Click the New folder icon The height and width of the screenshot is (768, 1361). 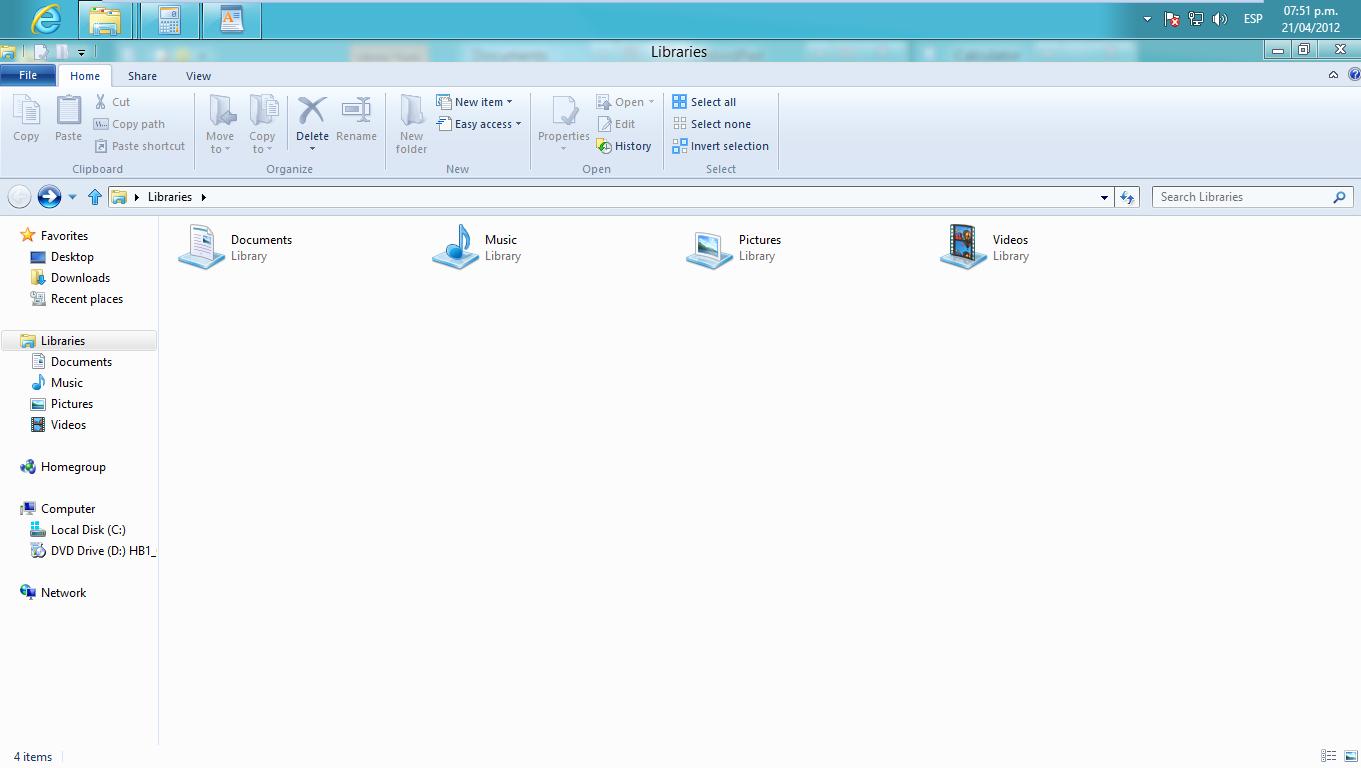click(x=411, y=112)
